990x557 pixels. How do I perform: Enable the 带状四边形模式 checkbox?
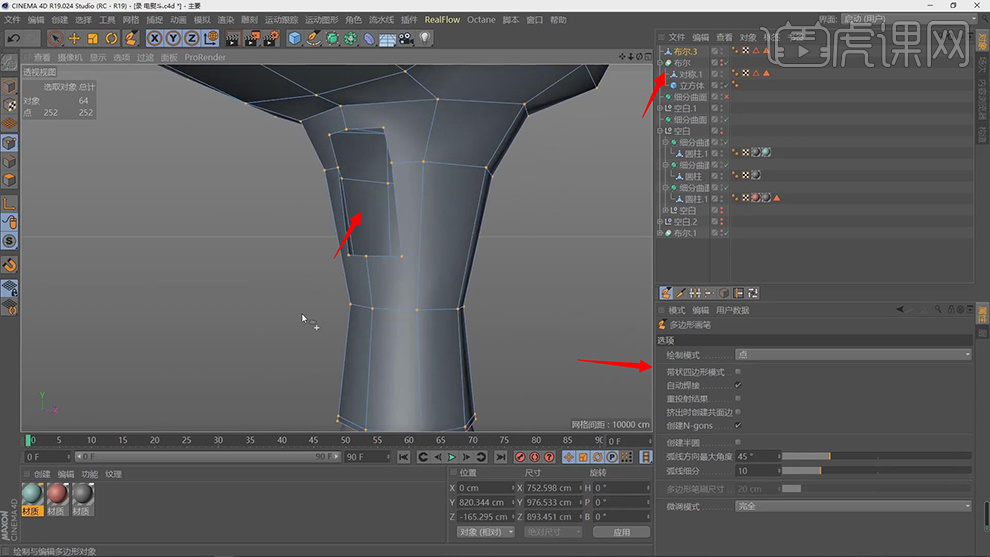click(x=738, y=371)
